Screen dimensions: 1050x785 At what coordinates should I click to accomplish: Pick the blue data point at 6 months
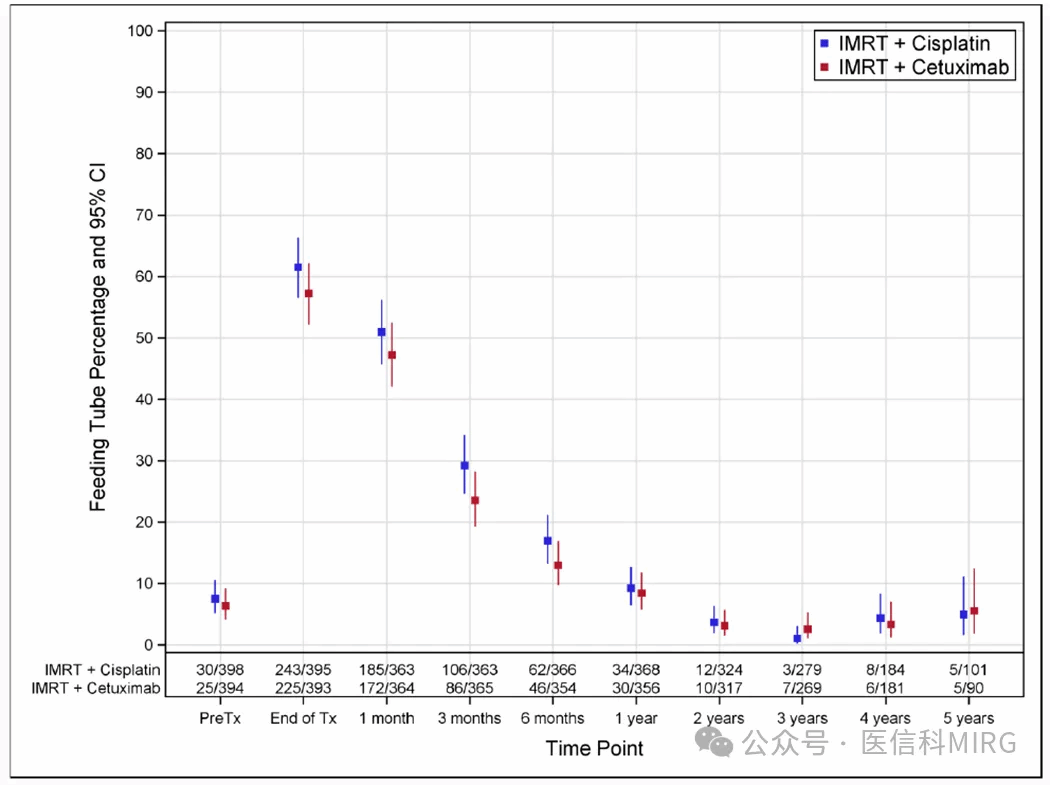[547, 540]
